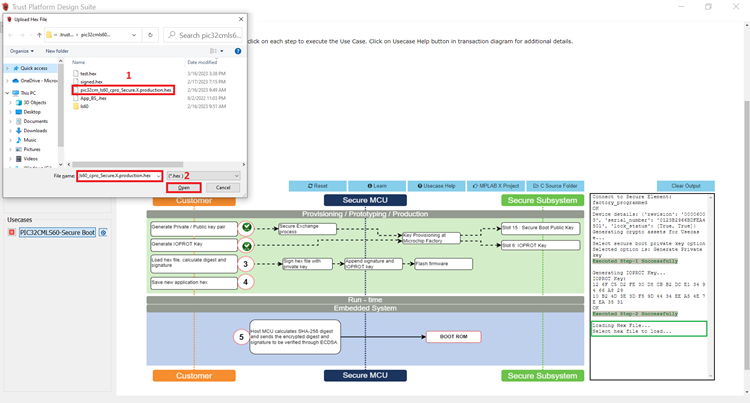Click the Search pic32cmls6 search field
The width and height of the screenshot is (750, 403).
203,35
